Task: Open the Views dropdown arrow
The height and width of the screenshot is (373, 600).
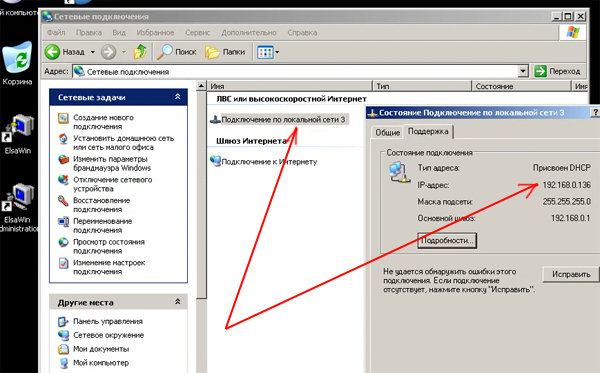Action: (x=277, y=52)
